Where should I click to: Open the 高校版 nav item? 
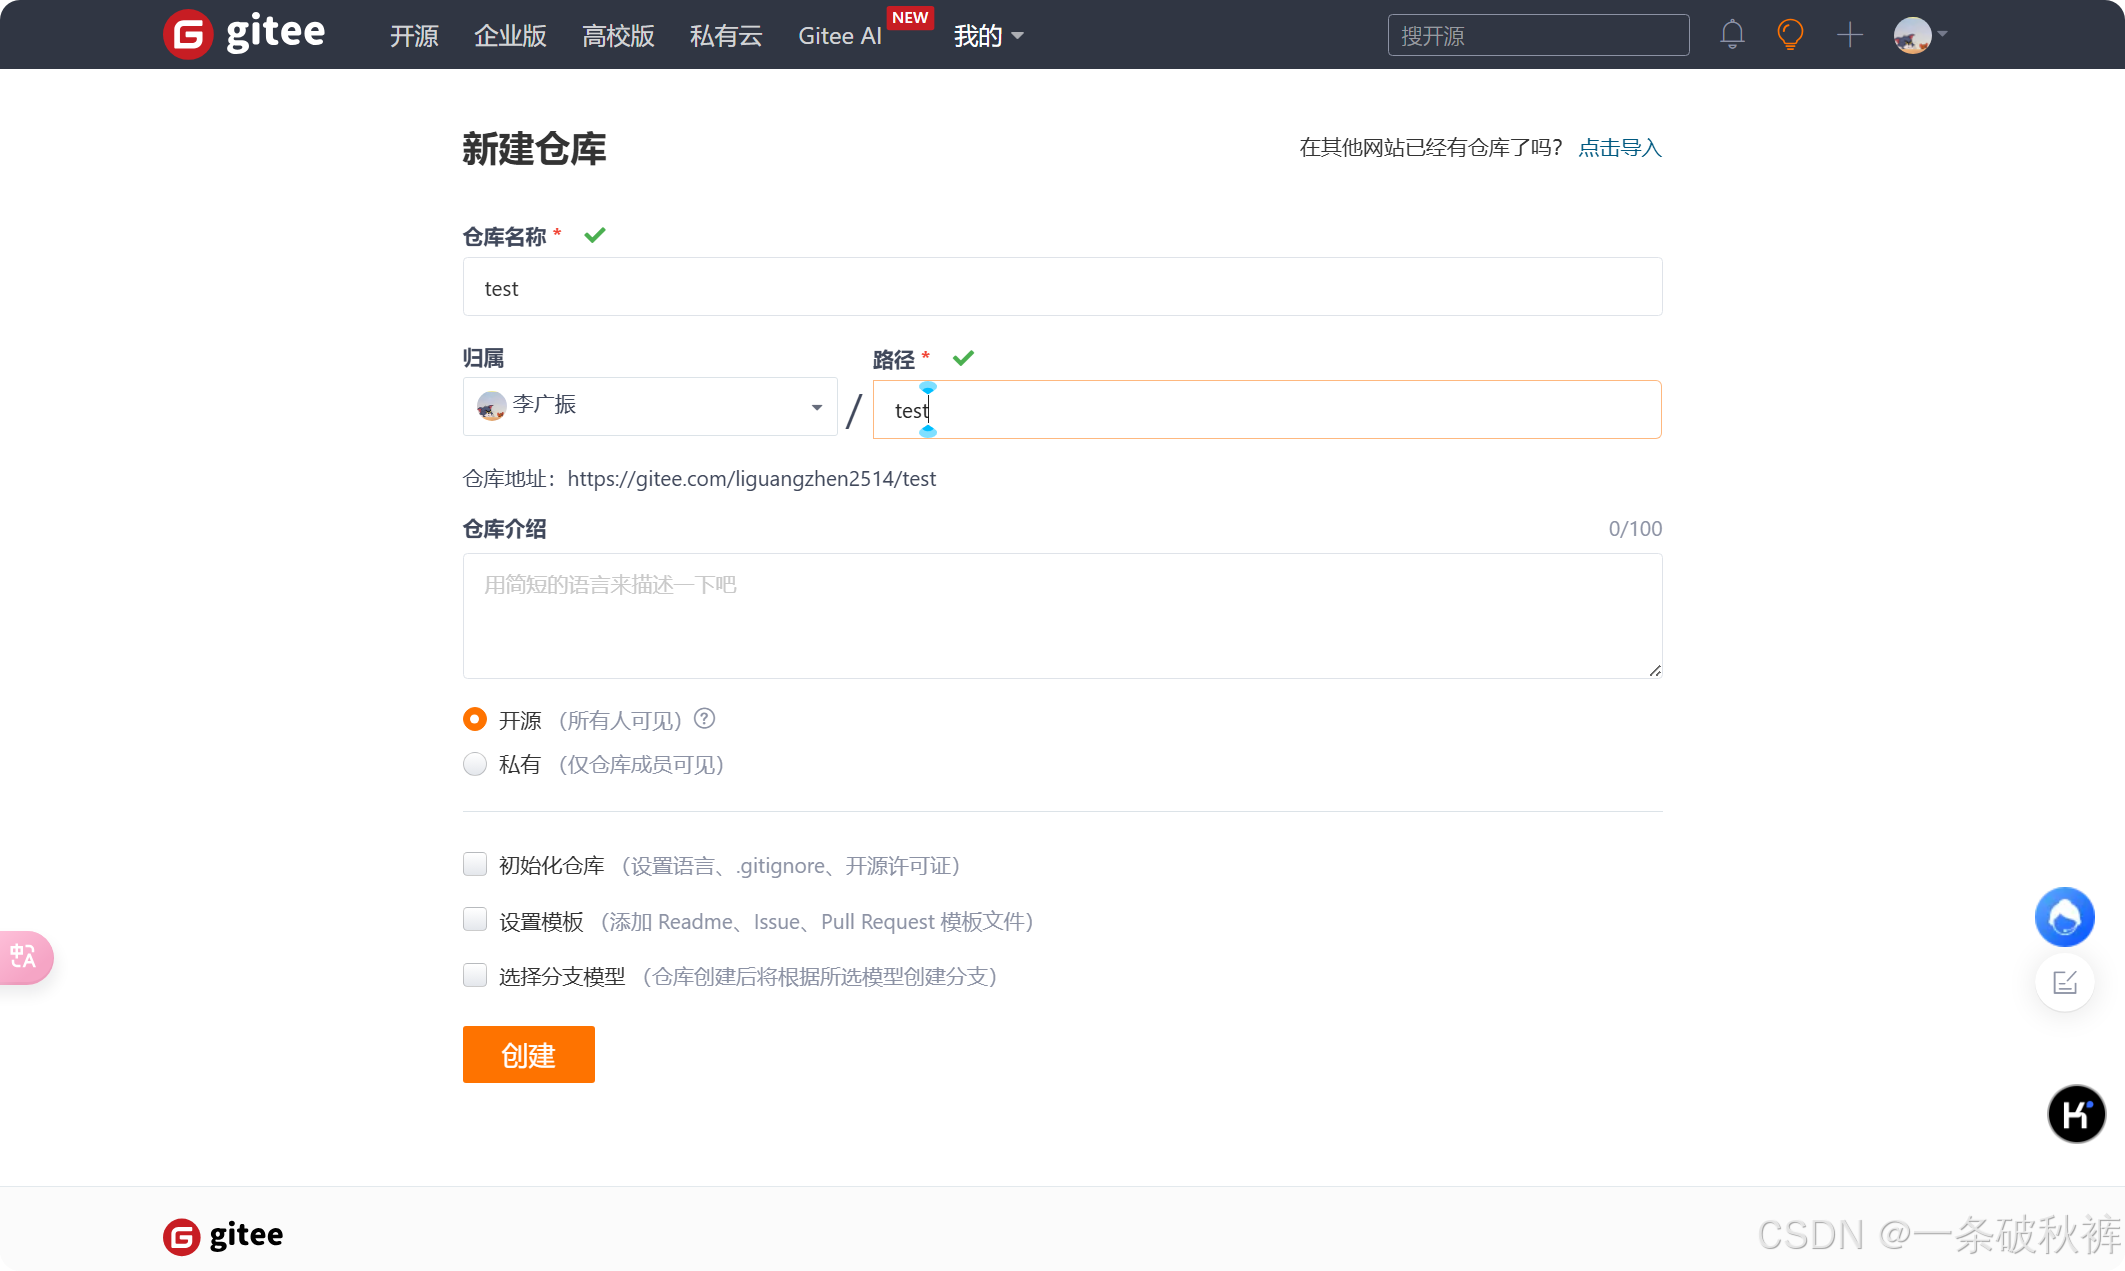pos(618,36)
